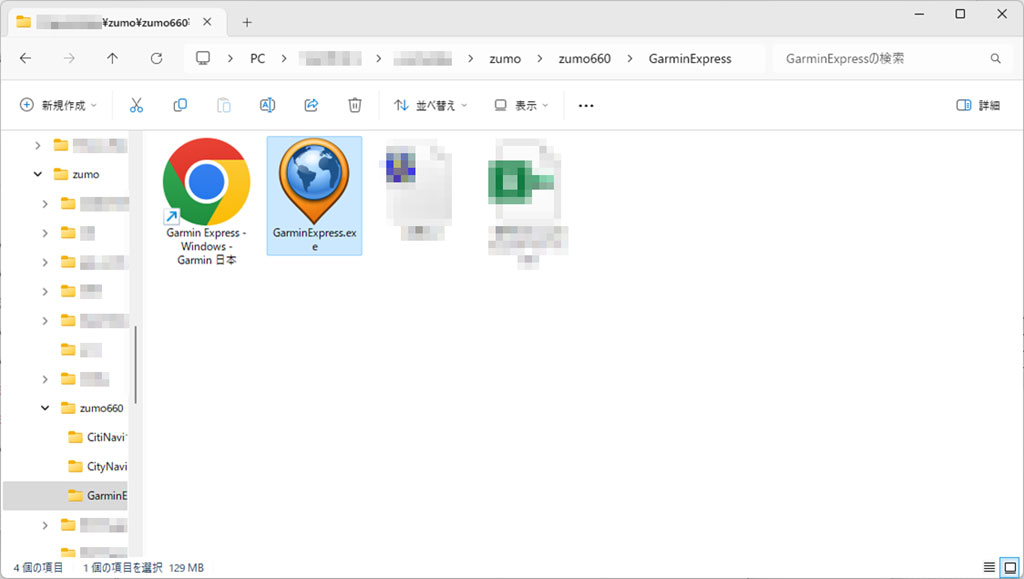Click the navigation pane scrollbar

click(x=135, y=364)
